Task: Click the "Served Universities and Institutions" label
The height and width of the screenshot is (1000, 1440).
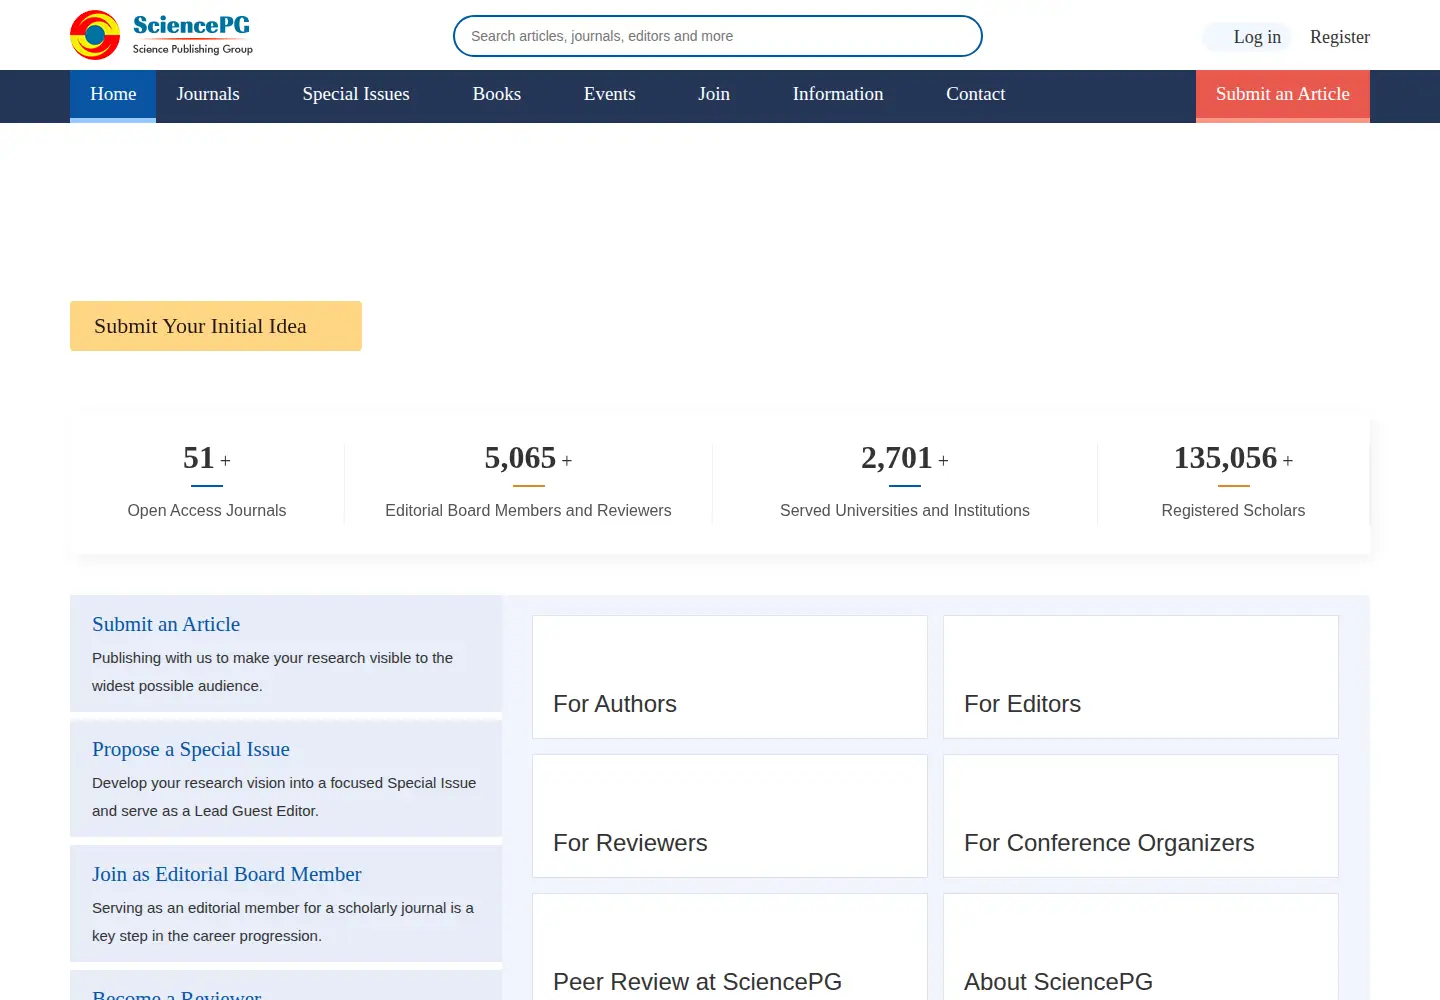Action: coord(905,511)
